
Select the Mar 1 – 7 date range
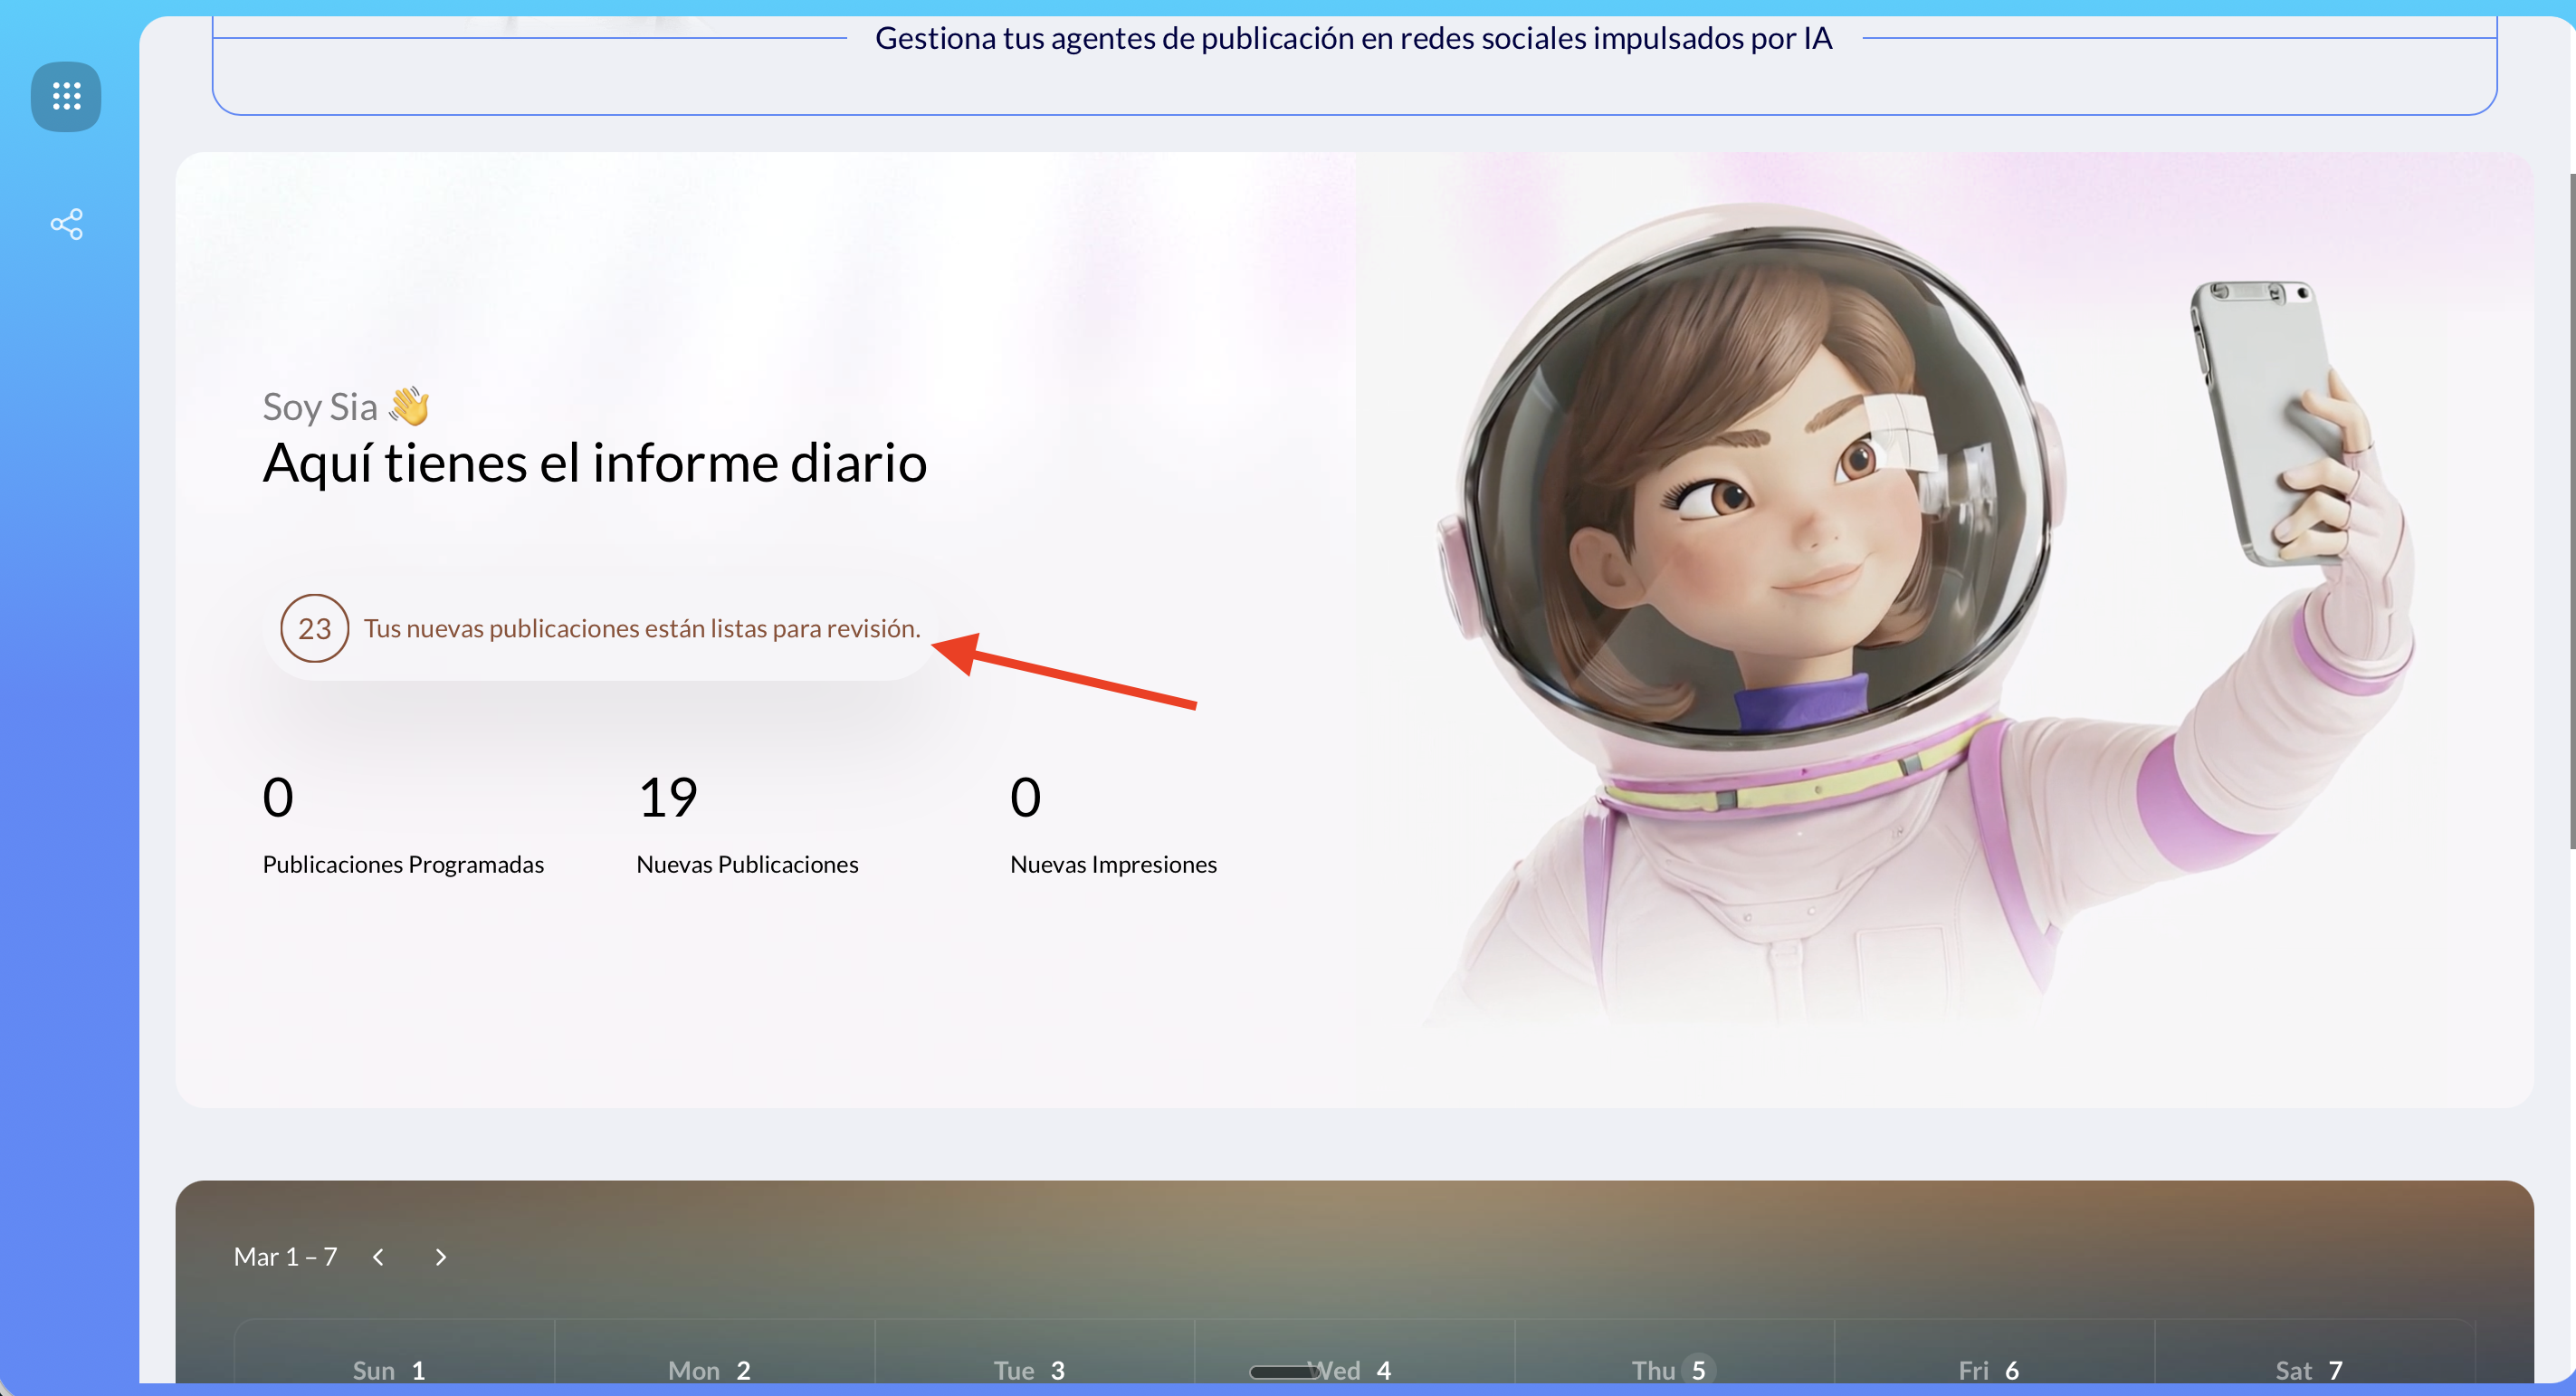pos(285,1257)
